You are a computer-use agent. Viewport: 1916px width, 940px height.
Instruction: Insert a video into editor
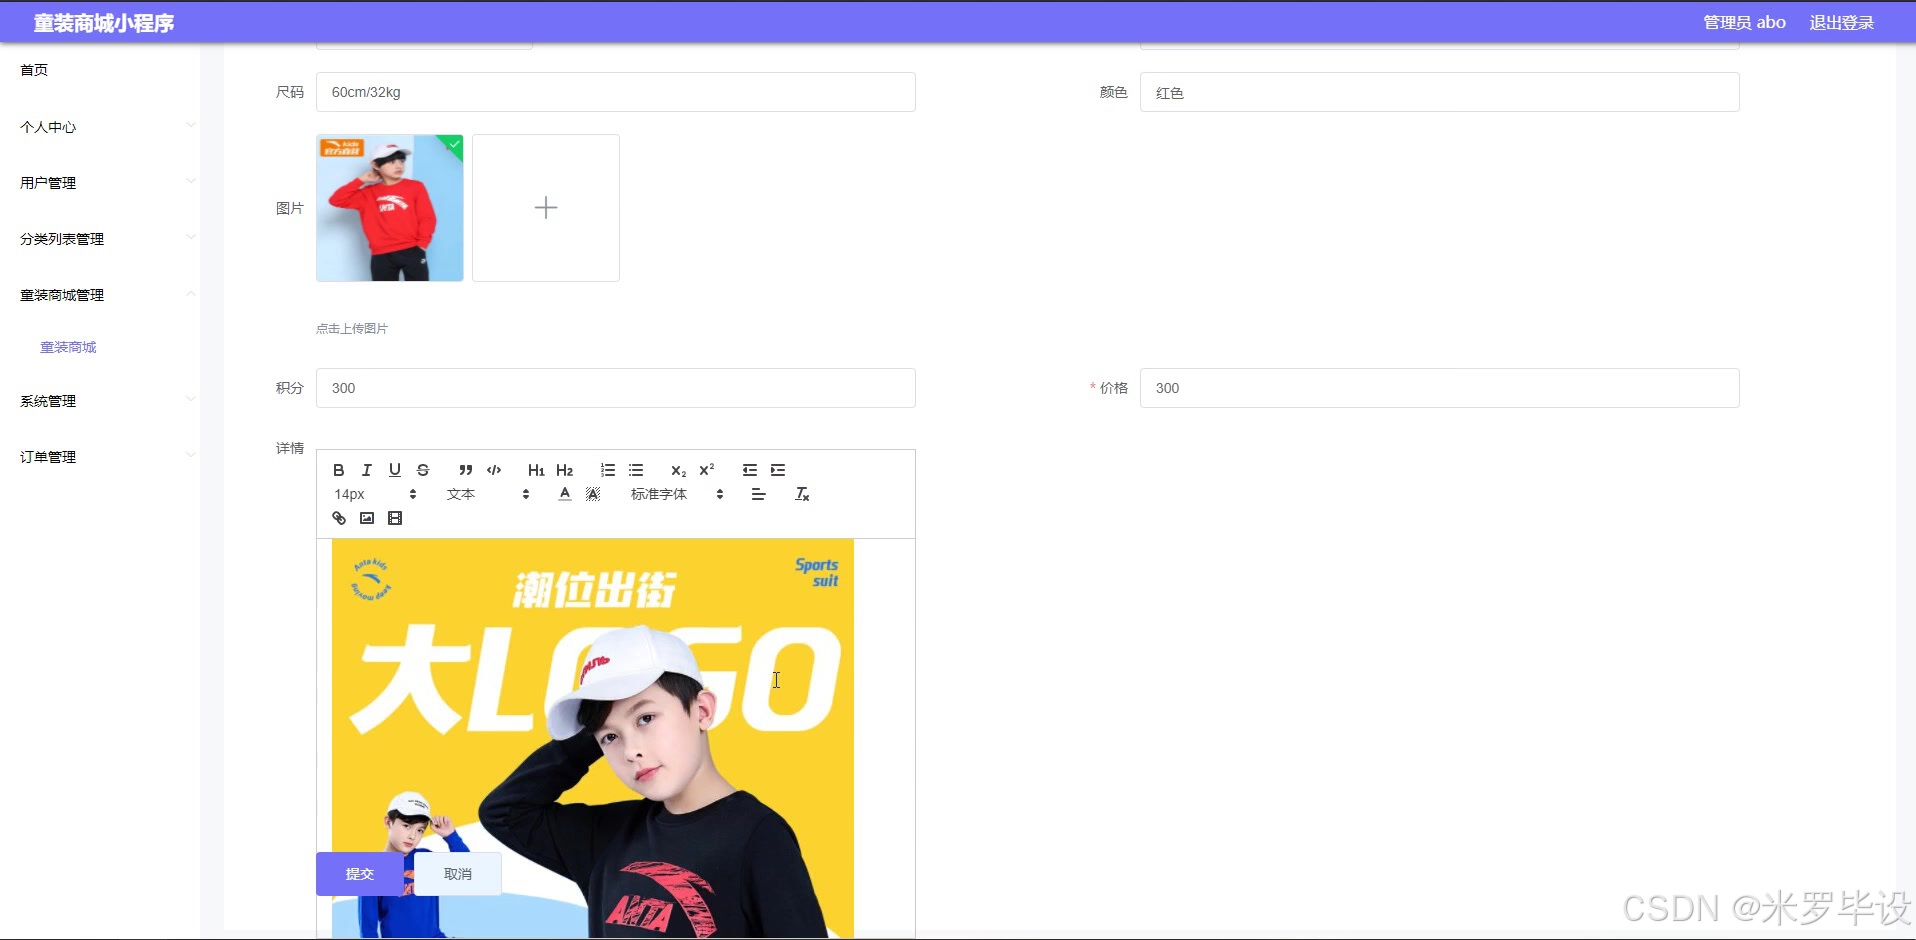click(395, 518)
